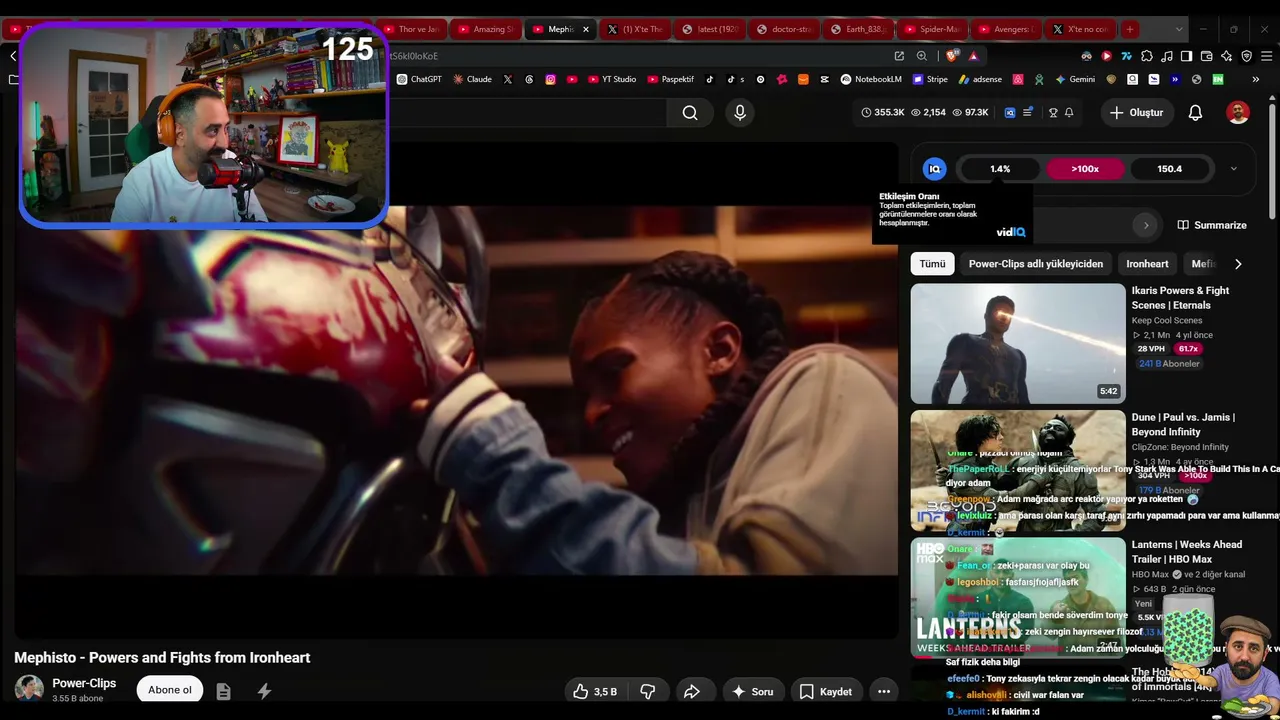Viewport: 1280px width, 720px height.
Task: Share the video with arrow icon
Action: [x=691, y=691]
